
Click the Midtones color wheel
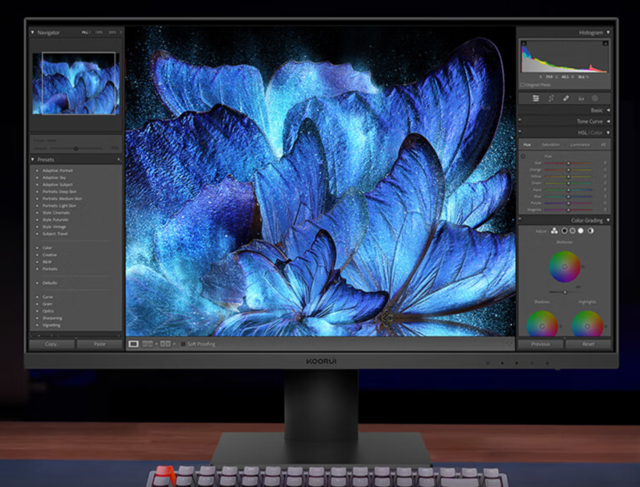pos(564,267)
